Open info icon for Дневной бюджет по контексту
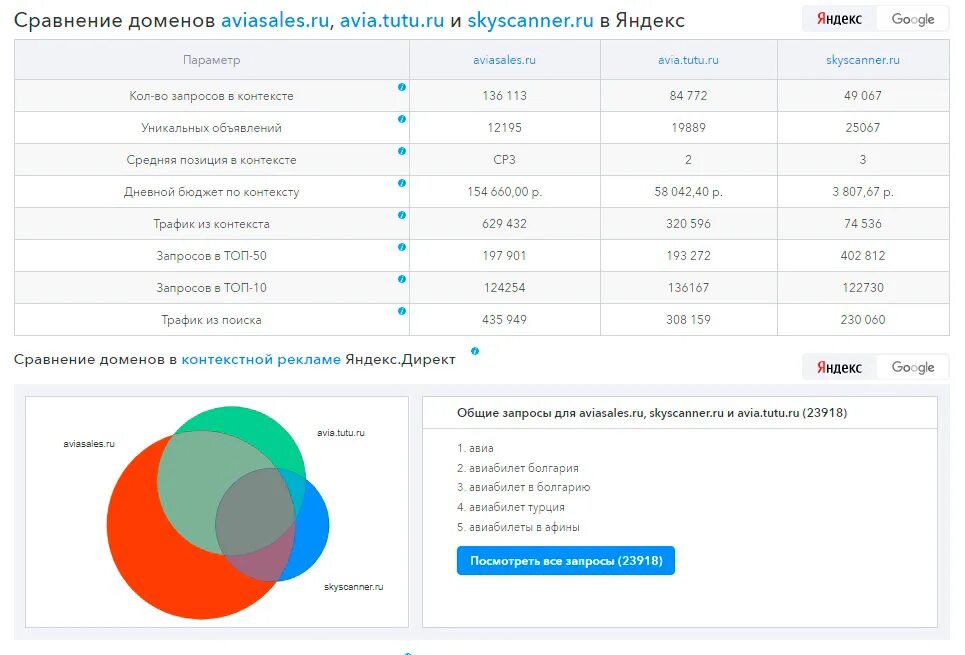This screenshot has height=655, width=965. (402, 183)
